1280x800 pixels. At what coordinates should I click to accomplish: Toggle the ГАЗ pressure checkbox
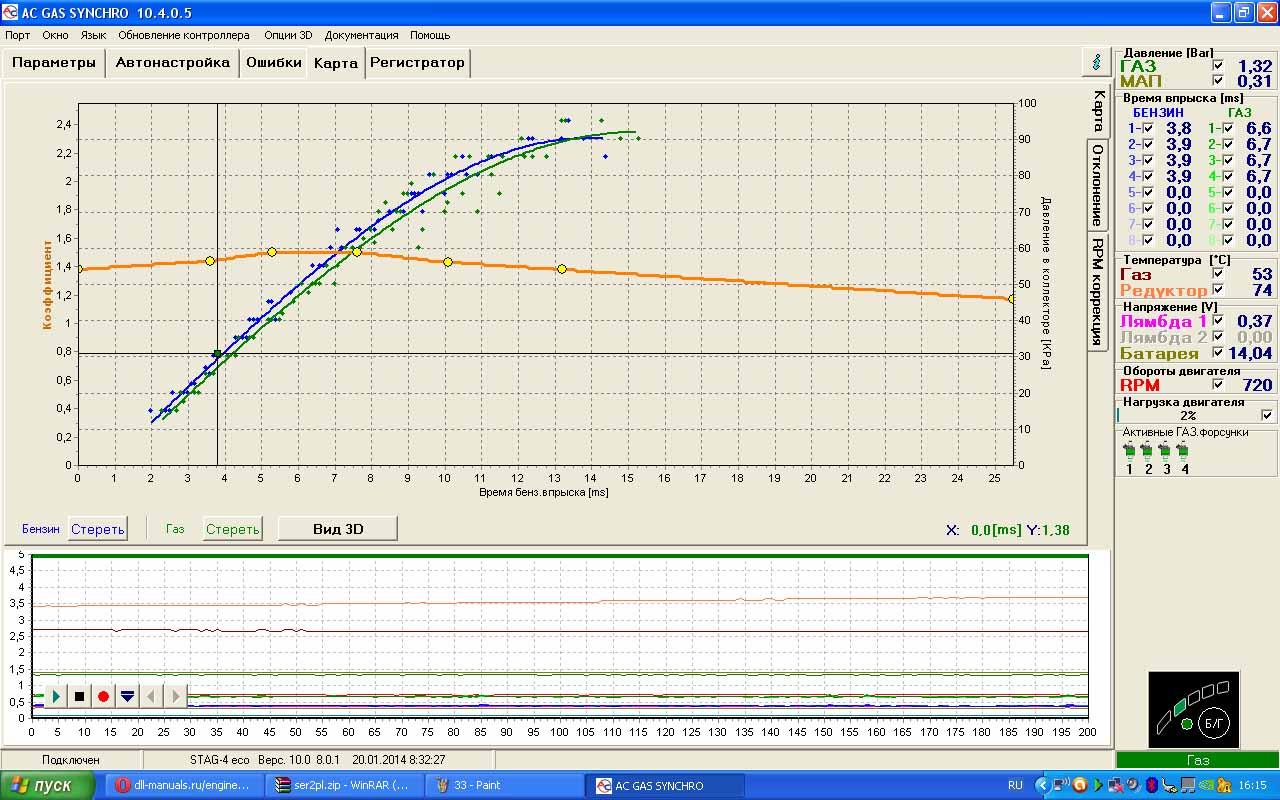[1218, 66]
